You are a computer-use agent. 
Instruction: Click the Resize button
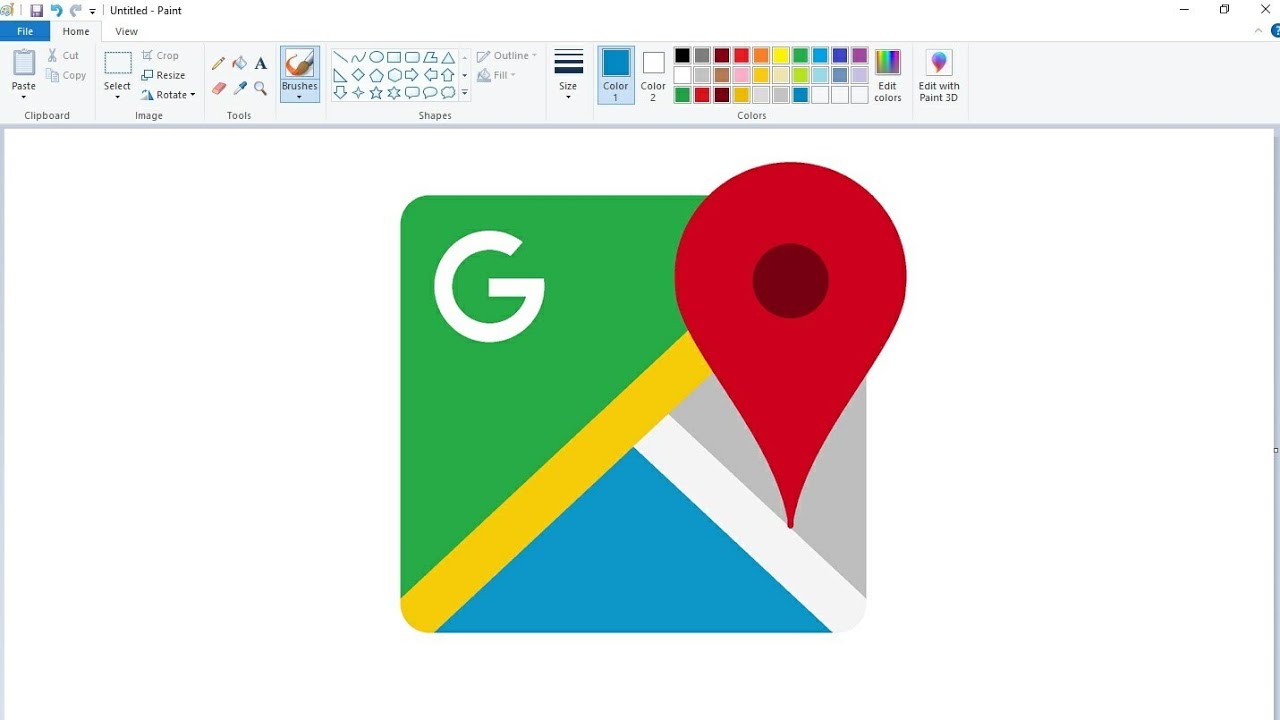pos(164,75)
